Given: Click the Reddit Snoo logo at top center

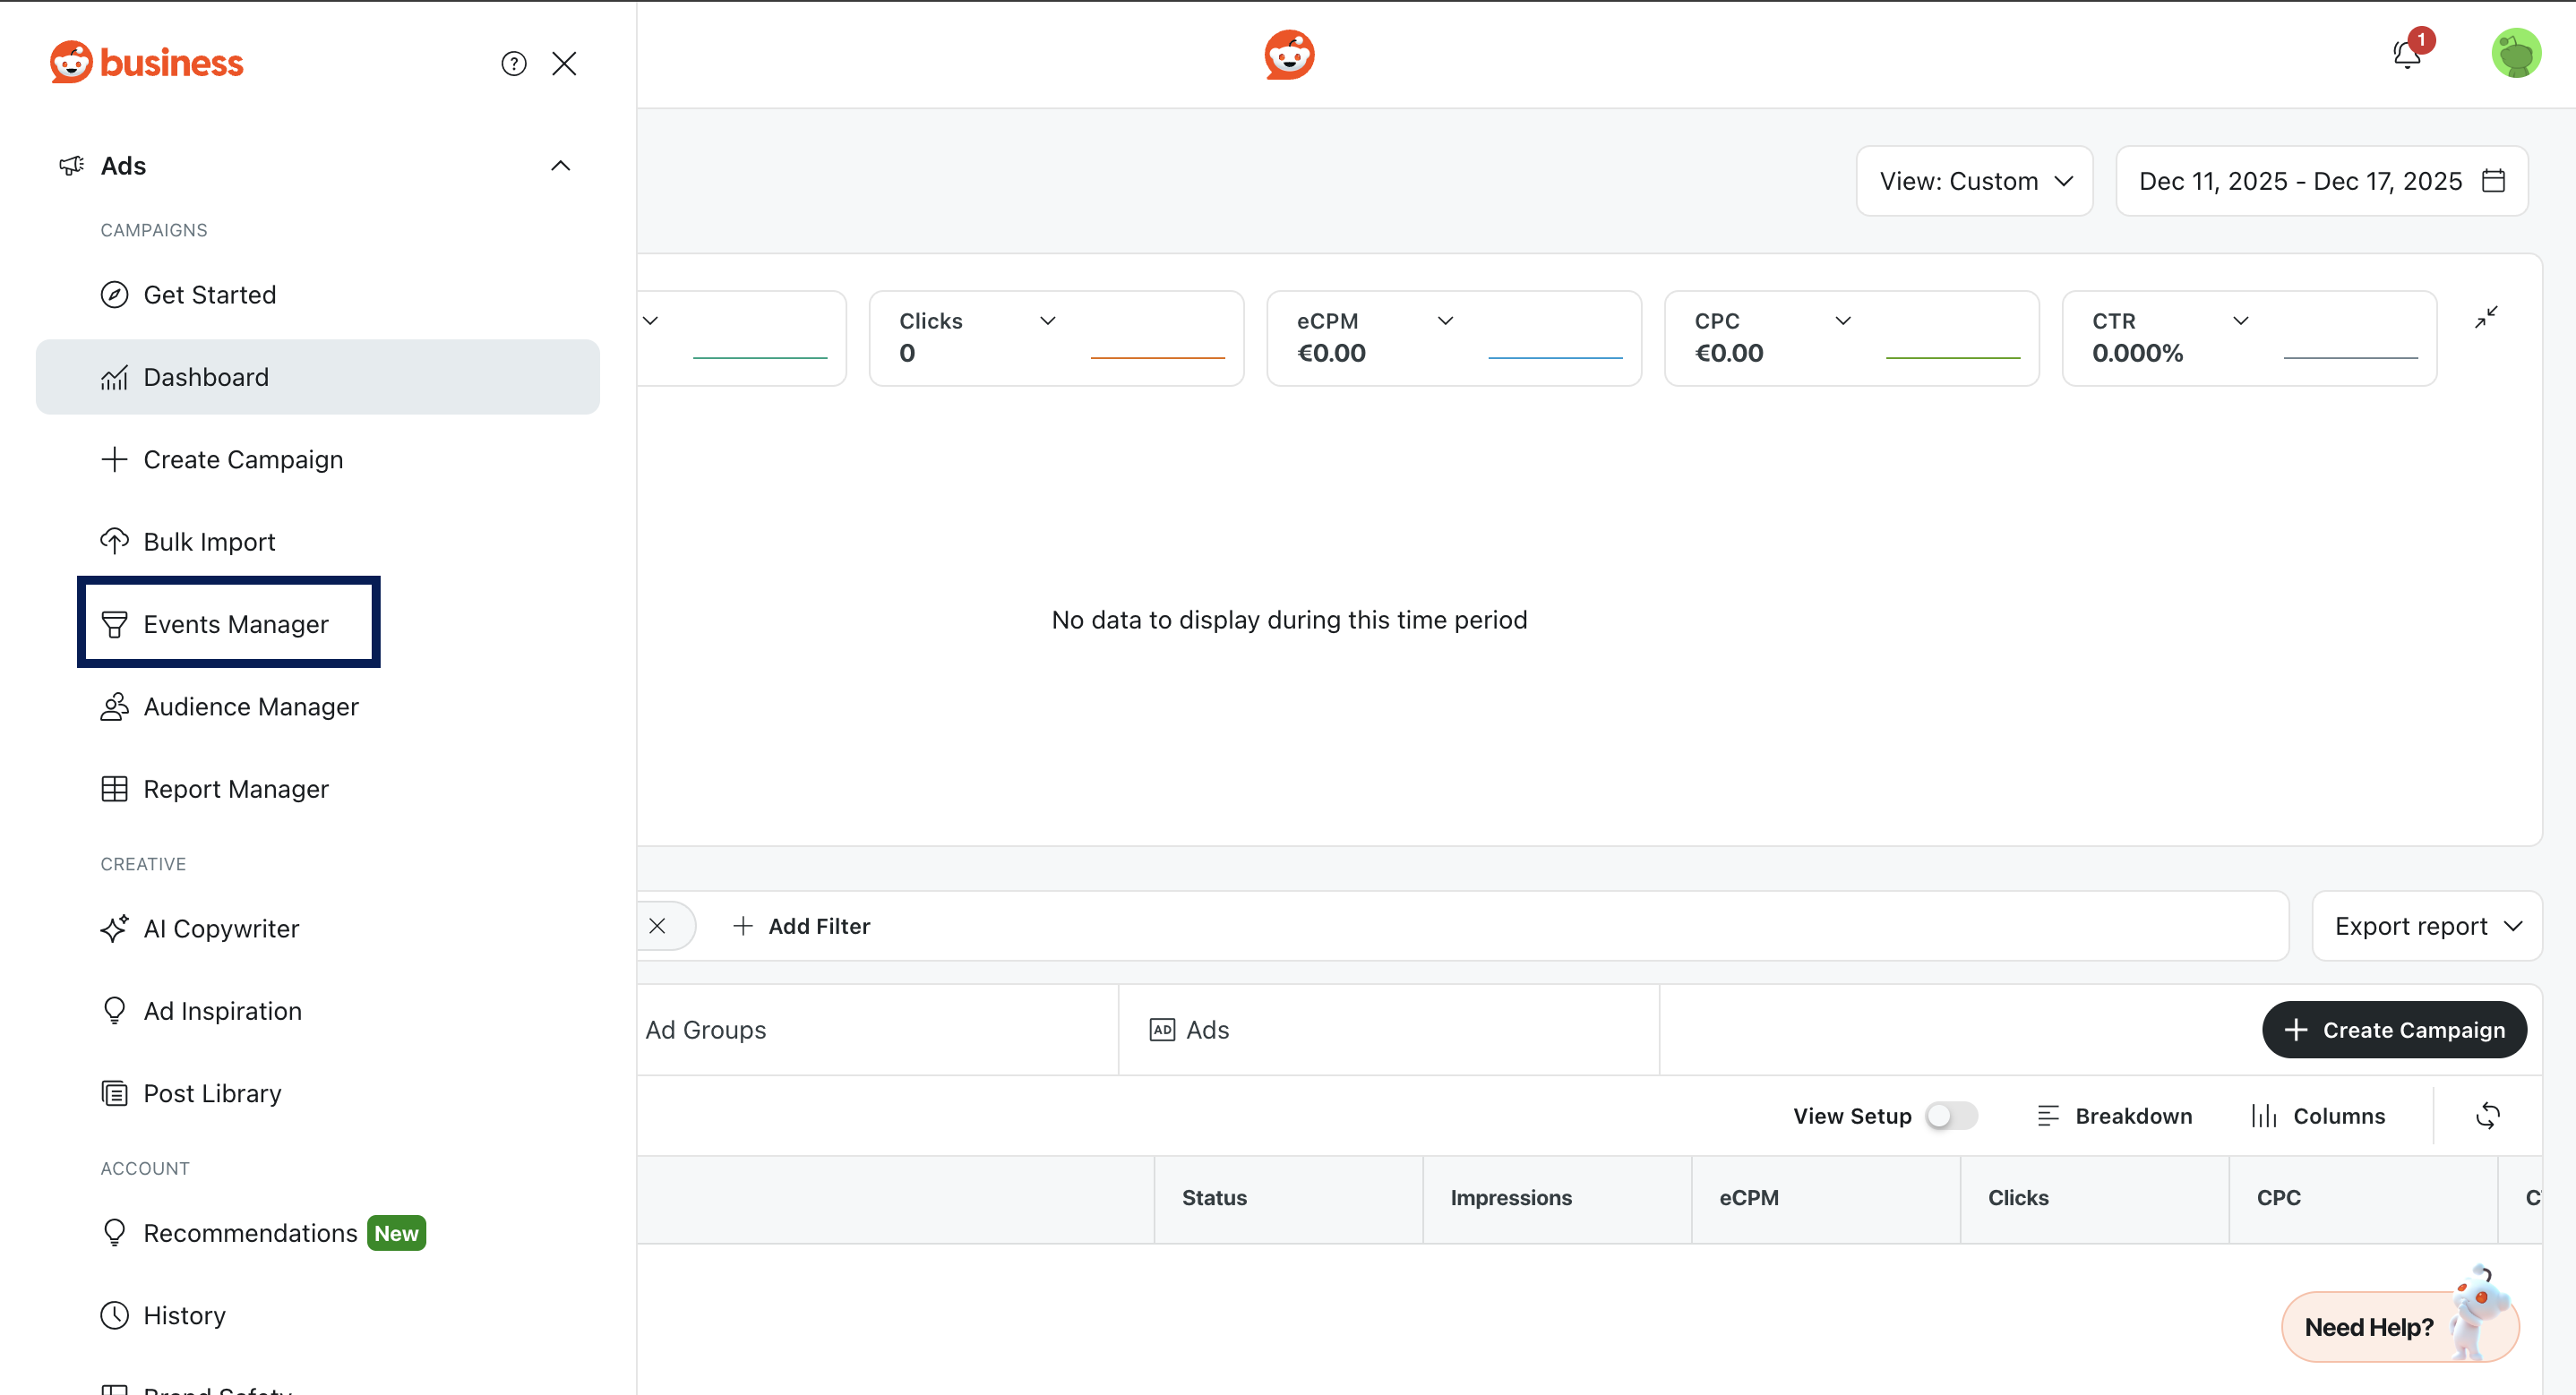Looking at the screenshot, I should (x=1288, y=54).
